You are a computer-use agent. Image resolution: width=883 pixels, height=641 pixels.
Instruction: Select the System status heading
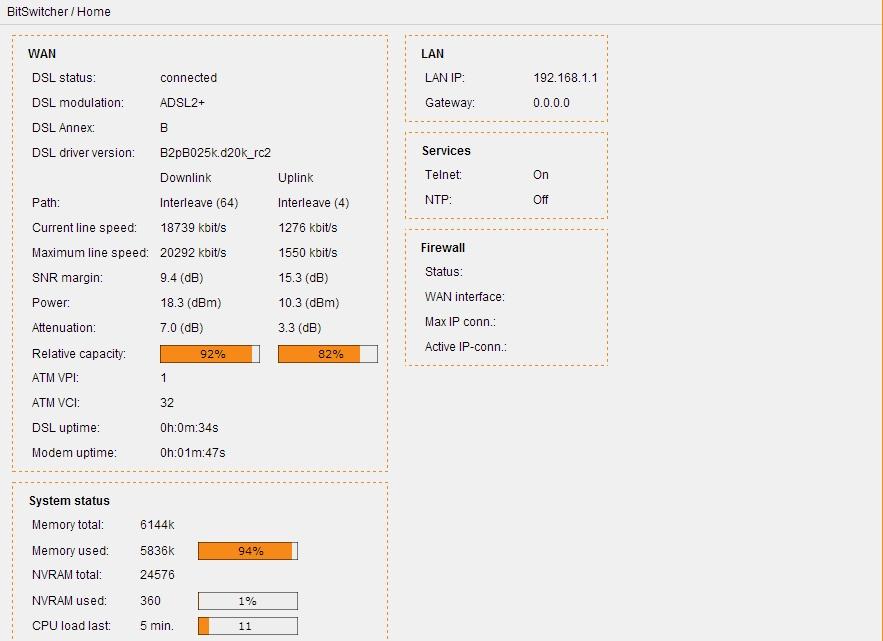[69, 500]
